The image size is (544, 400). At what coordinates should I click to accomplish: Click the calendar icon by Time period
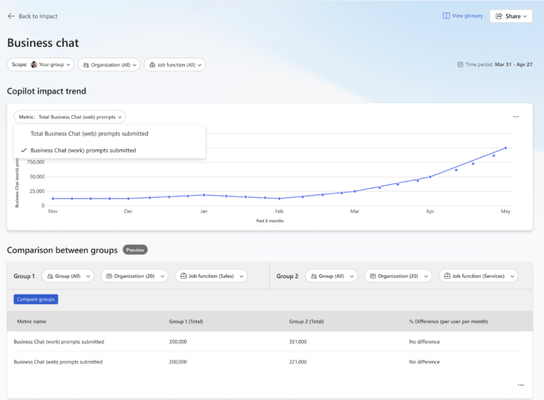click(460, 64)
